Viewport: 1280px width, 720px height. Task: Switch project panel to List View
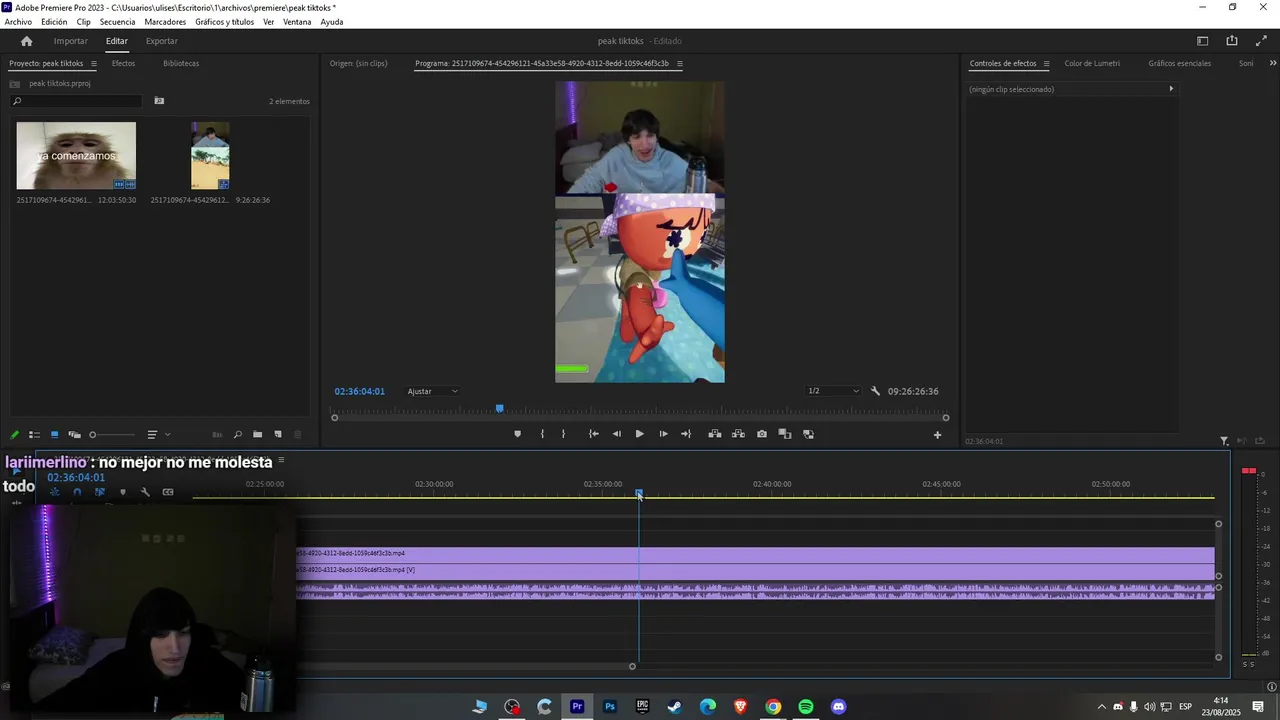coord(34,435)
